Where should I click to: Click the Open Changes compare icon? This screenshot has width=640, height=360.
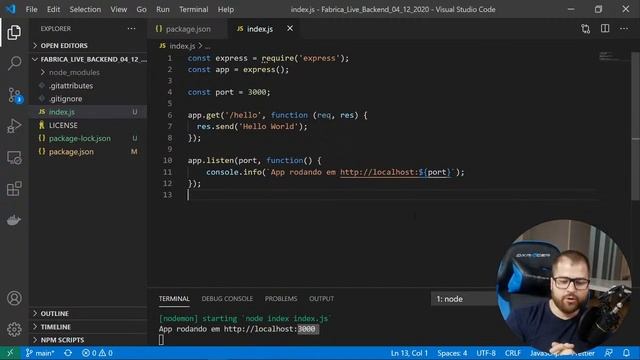(x=586, y=29)
